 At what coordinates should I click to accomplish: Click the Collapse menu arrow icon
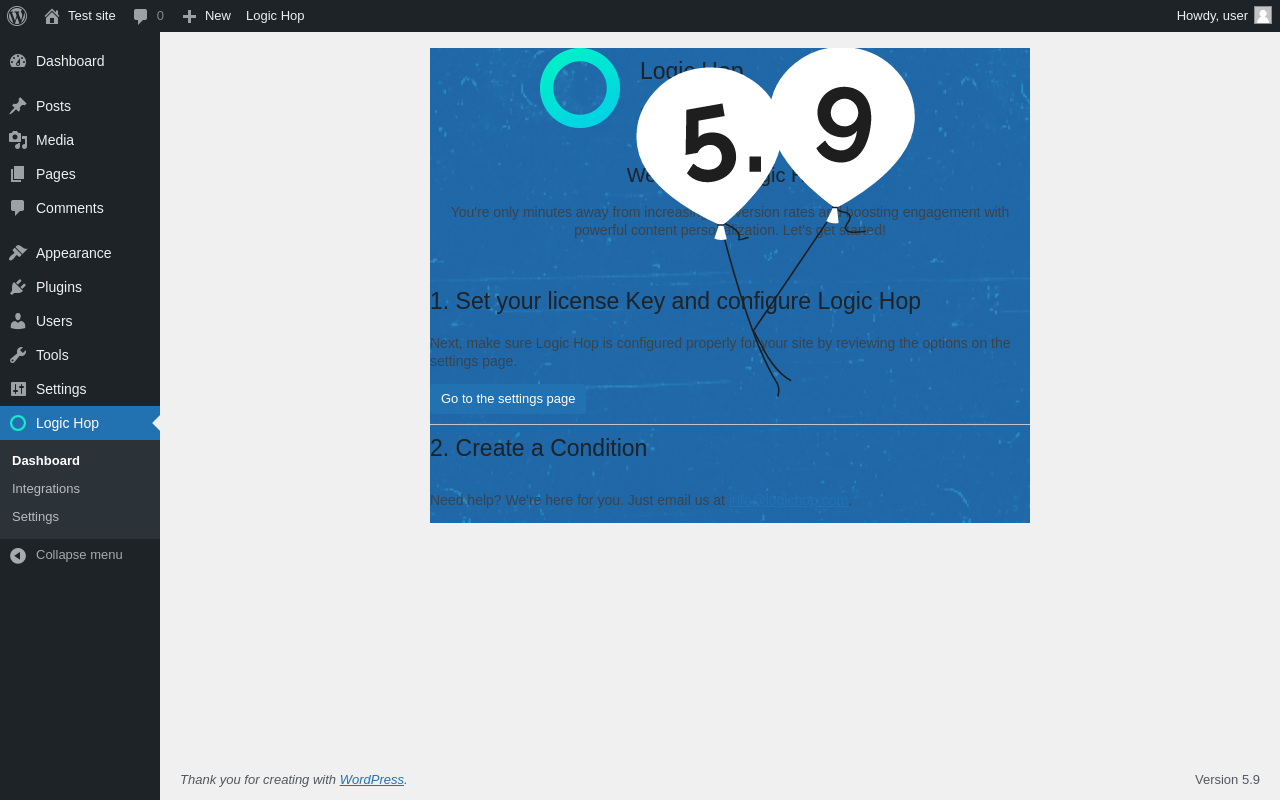(x=18, y=555)
